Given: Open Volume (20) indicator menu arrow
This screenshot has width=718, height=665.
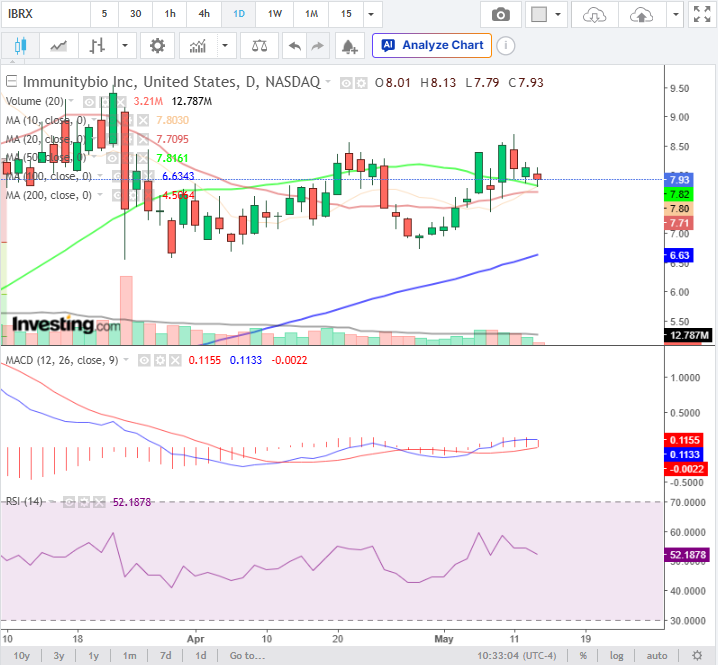Looking at the screenshot, I should [71, 101].
